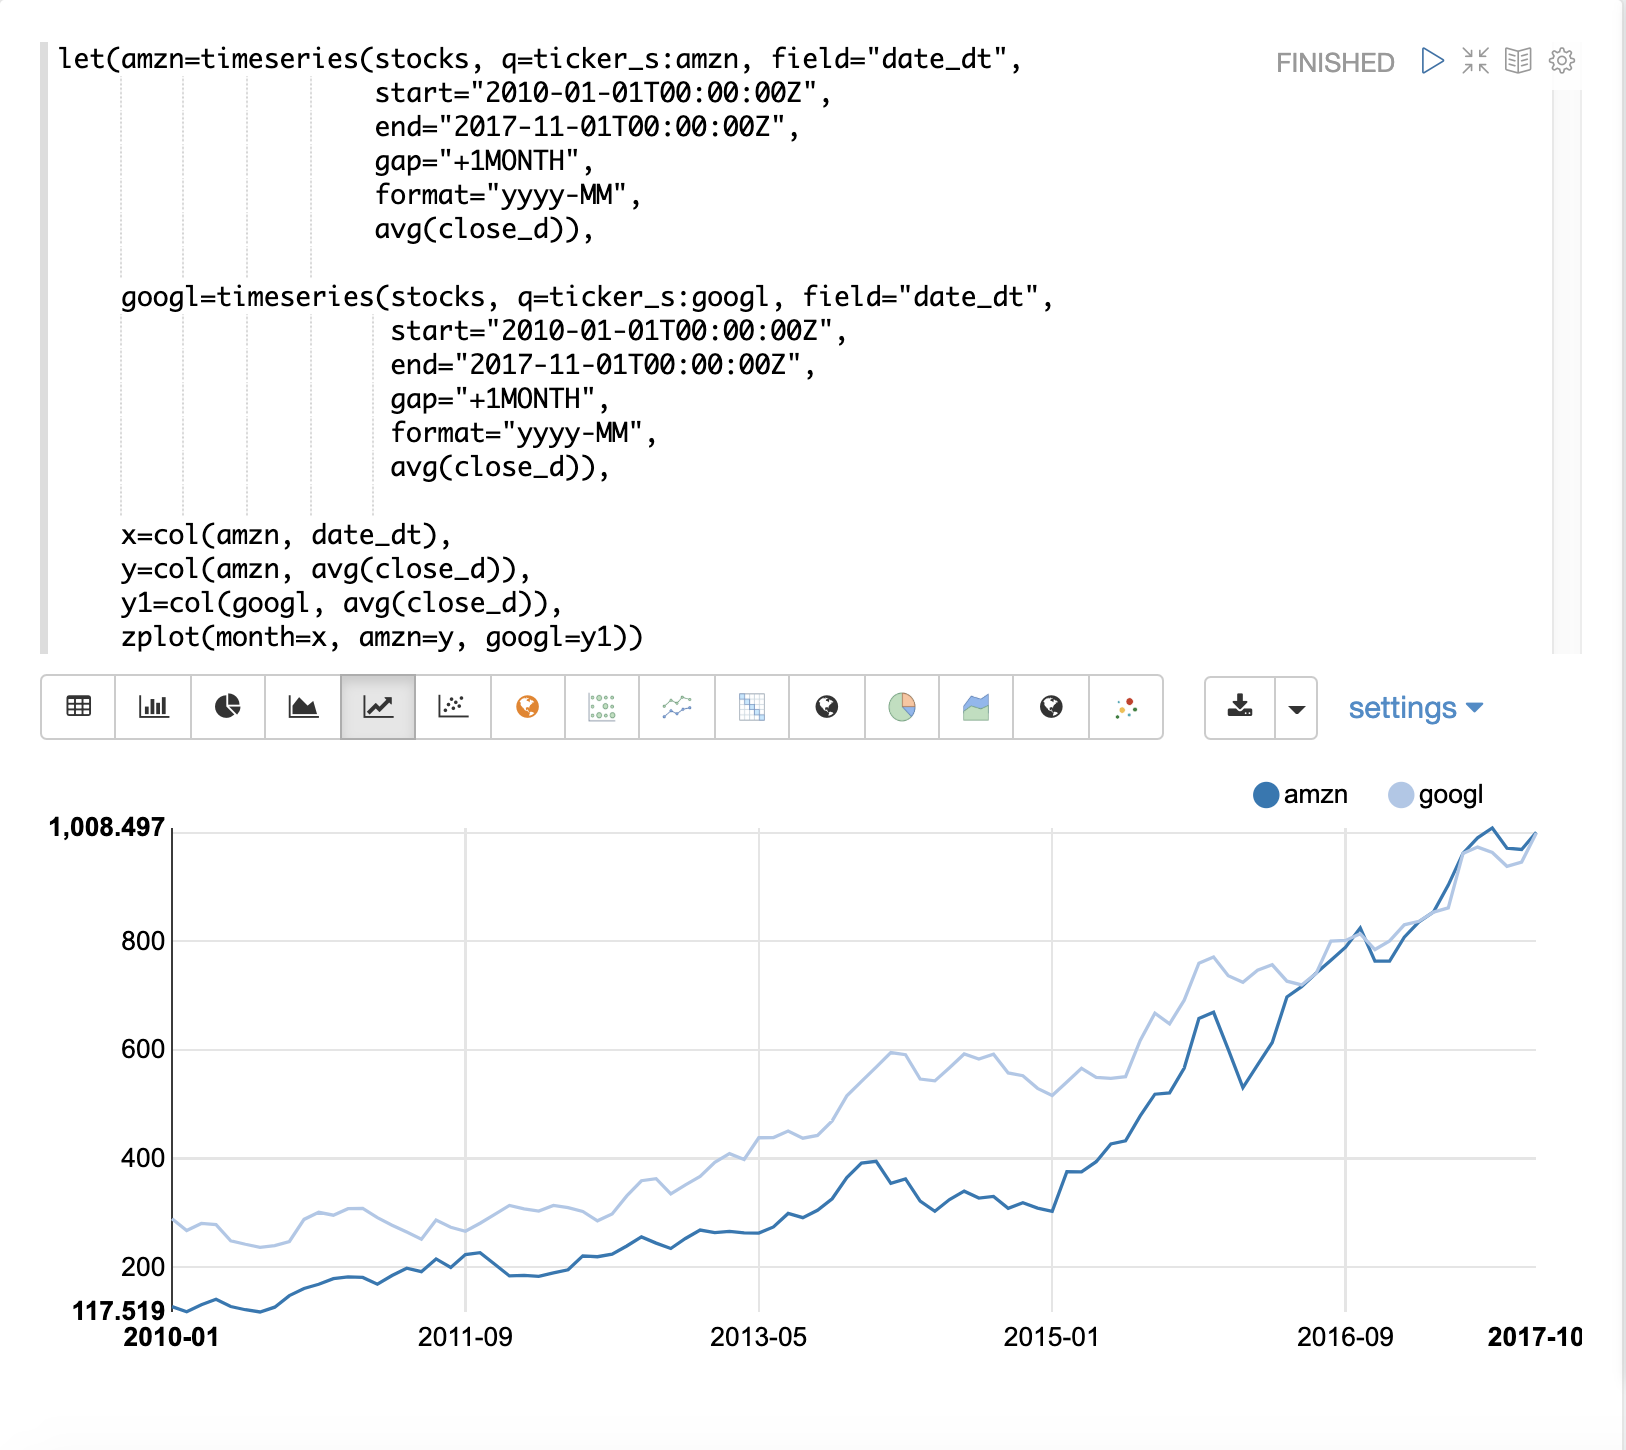
Task: Select the black area chart icon
Action: [303, 707]
